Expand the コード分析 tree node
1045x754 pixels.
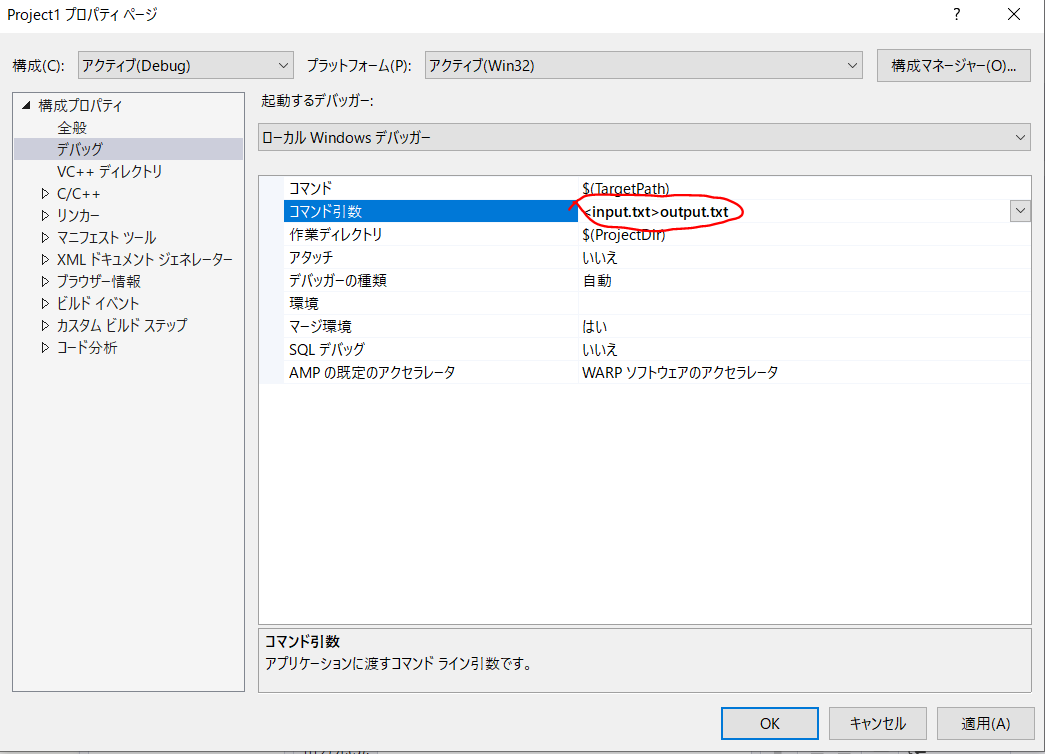45,347
